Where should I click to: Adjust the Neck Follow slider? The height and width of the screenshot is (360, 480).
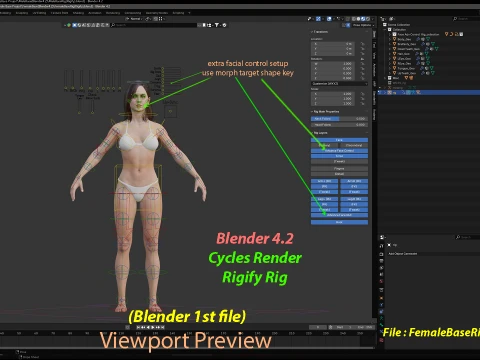[x=339, y=119]
